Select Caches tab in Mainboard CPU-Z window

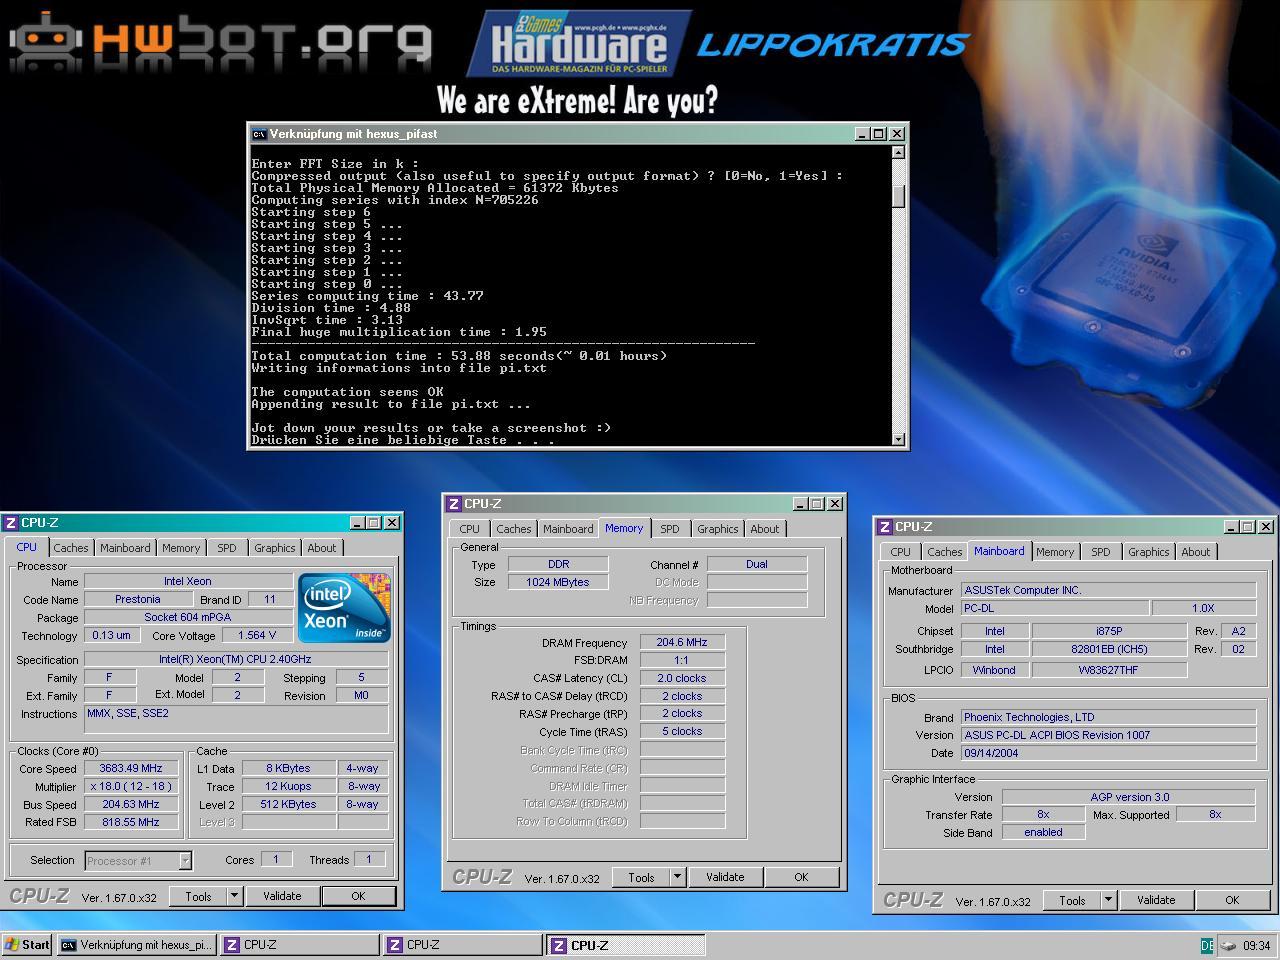click(945, 552)
